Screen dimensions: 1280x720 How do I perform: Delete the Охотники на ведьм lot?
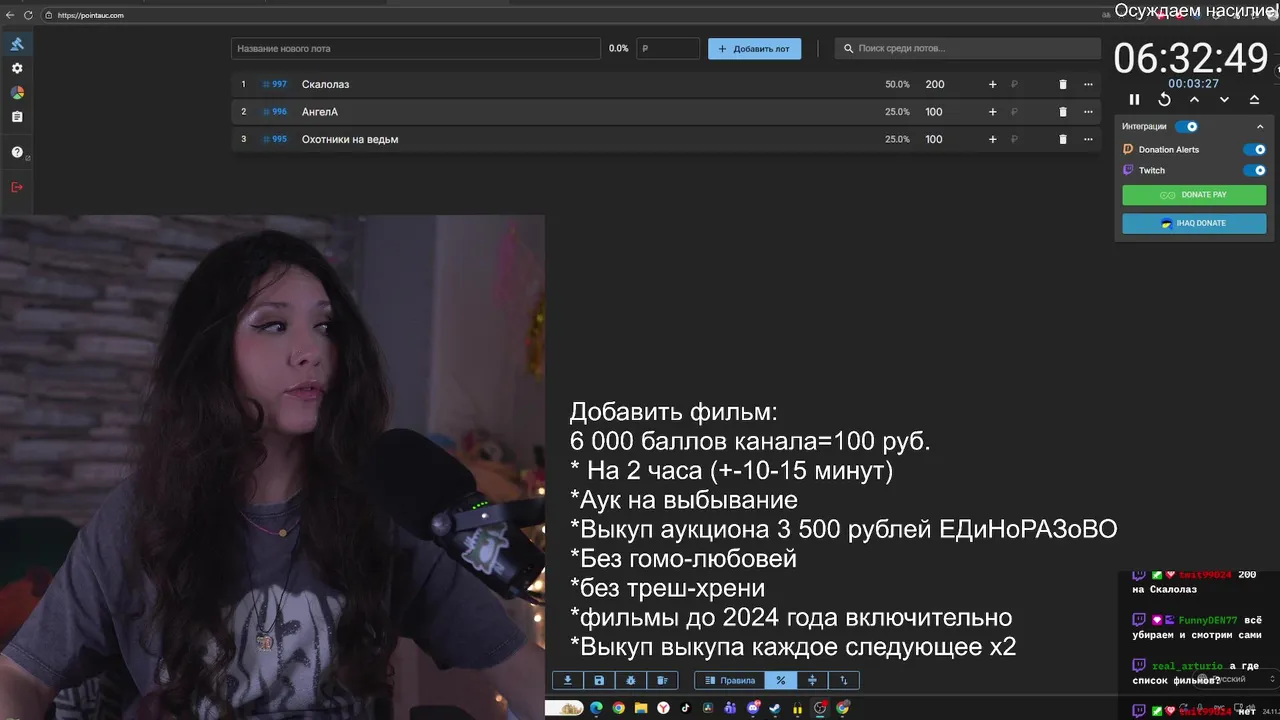tap(1063, 139)
